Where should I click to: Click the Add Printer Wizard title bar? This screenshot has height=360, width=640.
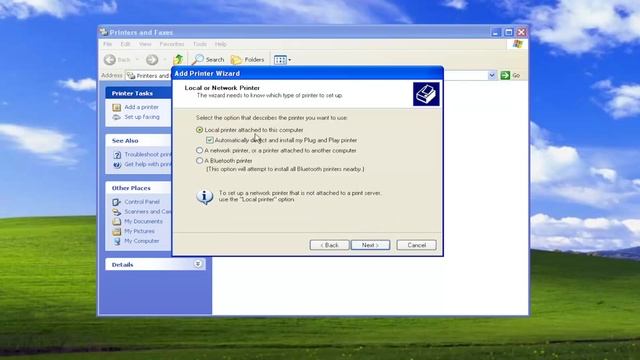(308, 73)
